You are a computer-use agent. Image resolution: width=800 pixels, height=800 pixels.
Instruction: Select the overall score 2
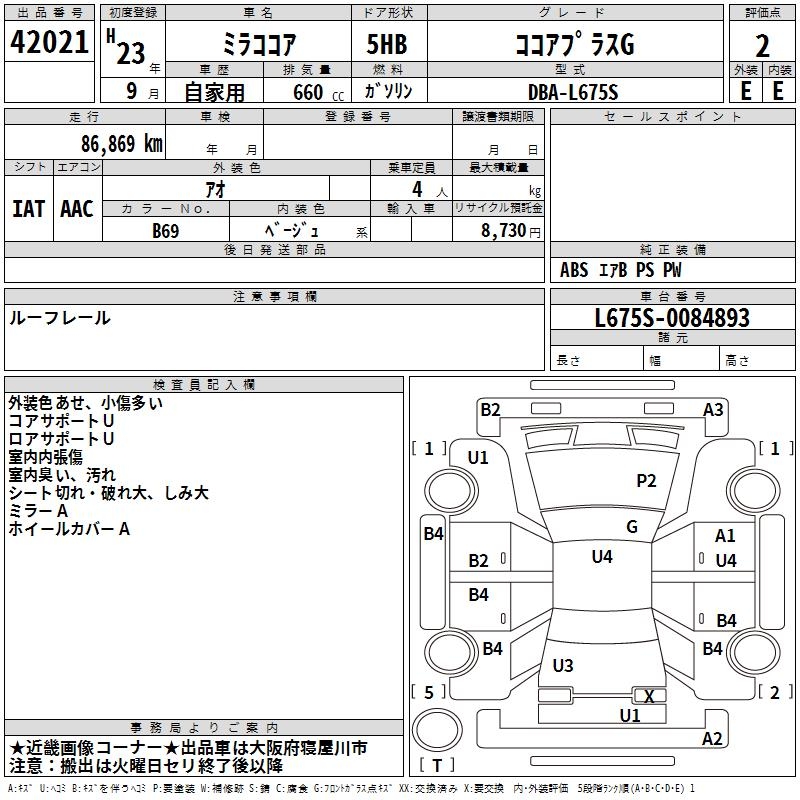[x=762, y=46]
